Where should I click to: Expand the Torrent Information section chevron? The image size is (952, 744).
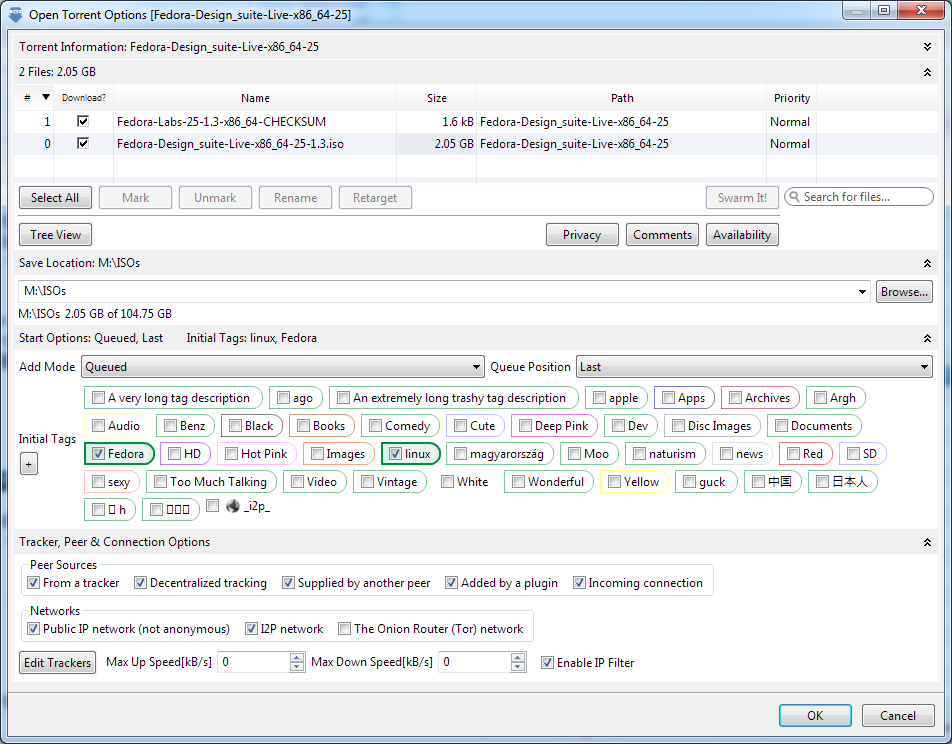pyautogui.click(x=927, y=47)
